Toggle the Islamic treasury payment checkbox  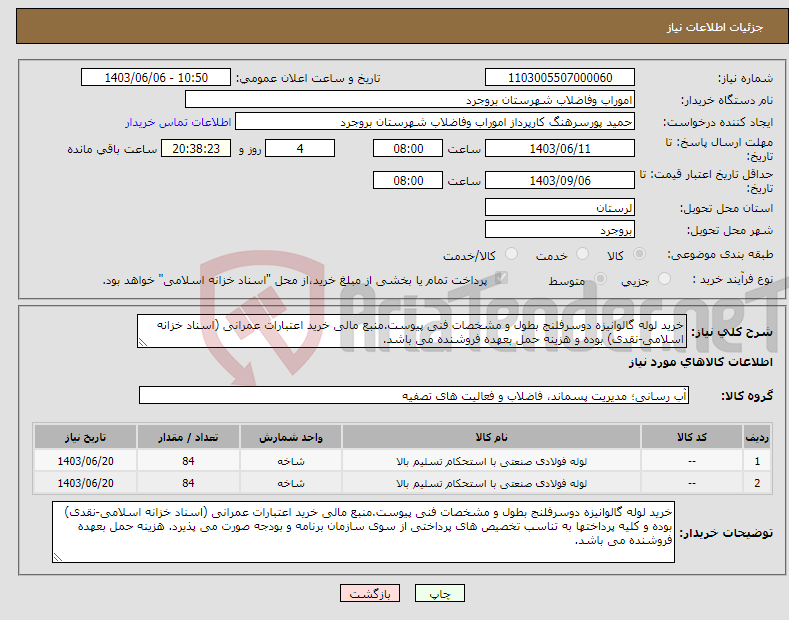(501, 278)
